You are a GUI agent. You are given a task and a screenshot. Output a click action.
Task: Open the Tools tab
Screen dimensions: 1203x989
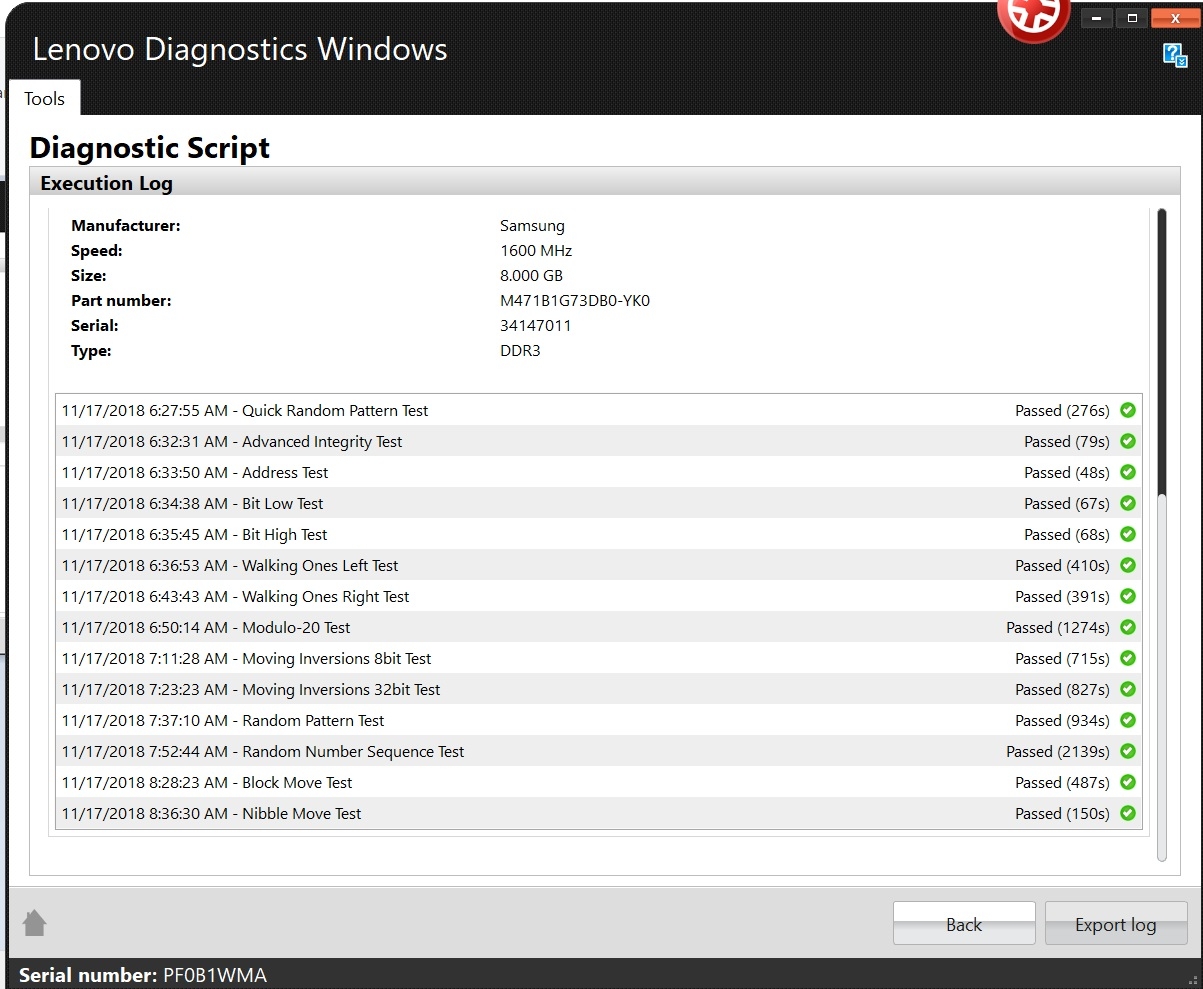coord(44,98)
